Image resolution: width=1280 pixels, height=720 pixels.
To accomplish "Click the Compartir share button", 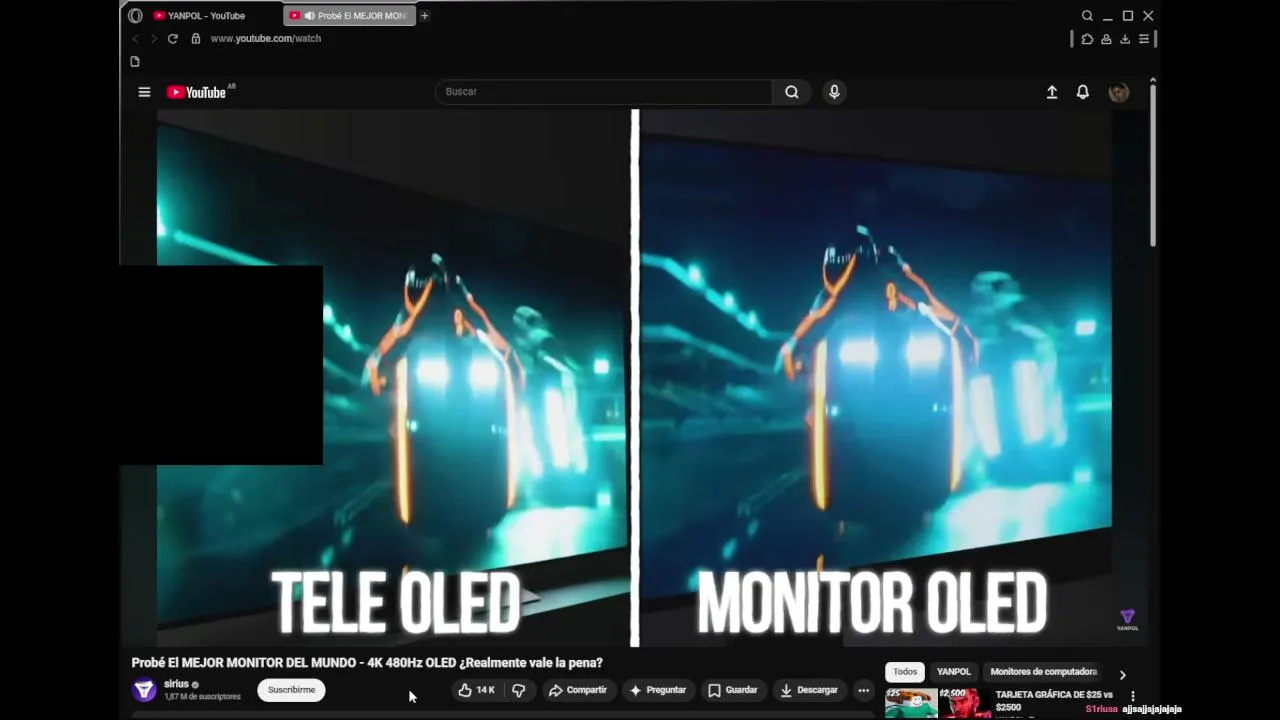I will pyautogui.click(x=577, y=690).
